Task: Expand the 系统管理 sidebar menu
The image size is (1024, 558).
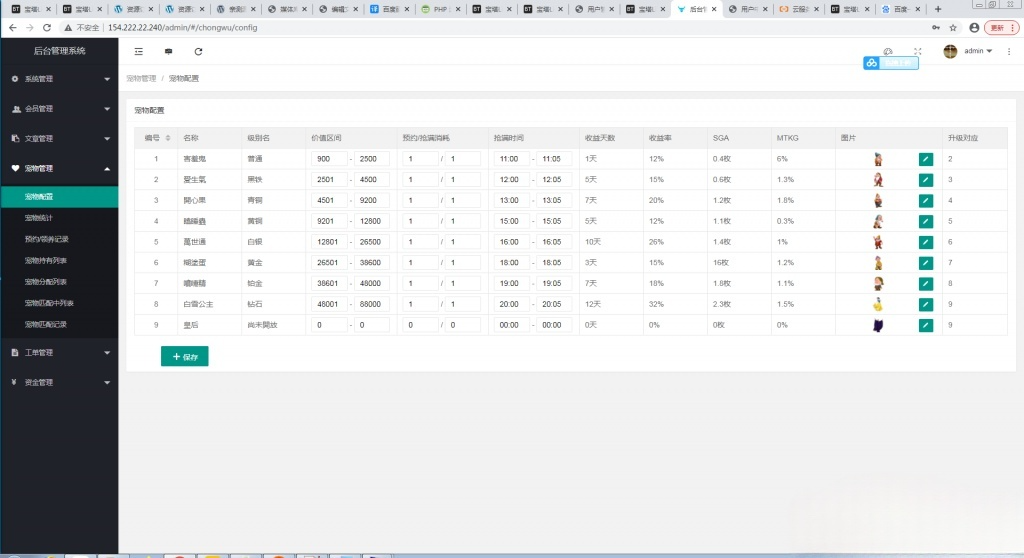Action: [59, 79]
